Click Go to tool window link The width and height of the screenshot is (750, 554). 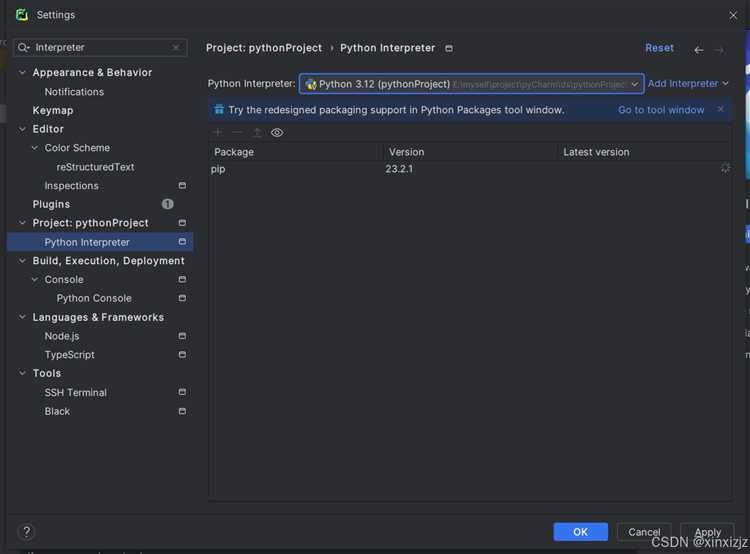pos(661,110)
